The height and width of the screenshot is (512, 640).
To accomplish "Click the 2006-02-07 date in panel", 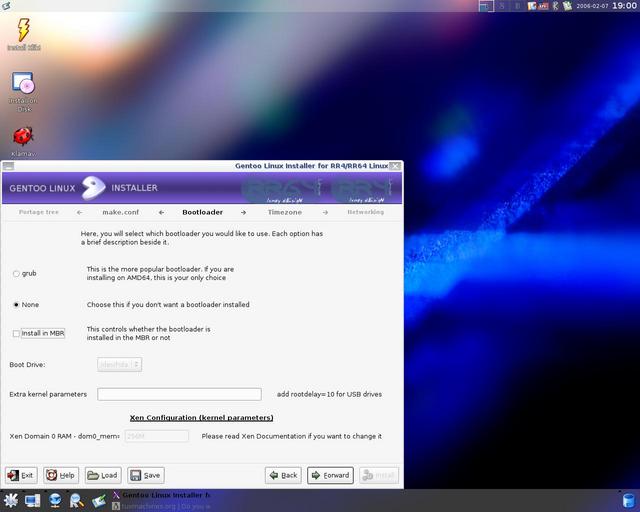I will tap(592, 6).
